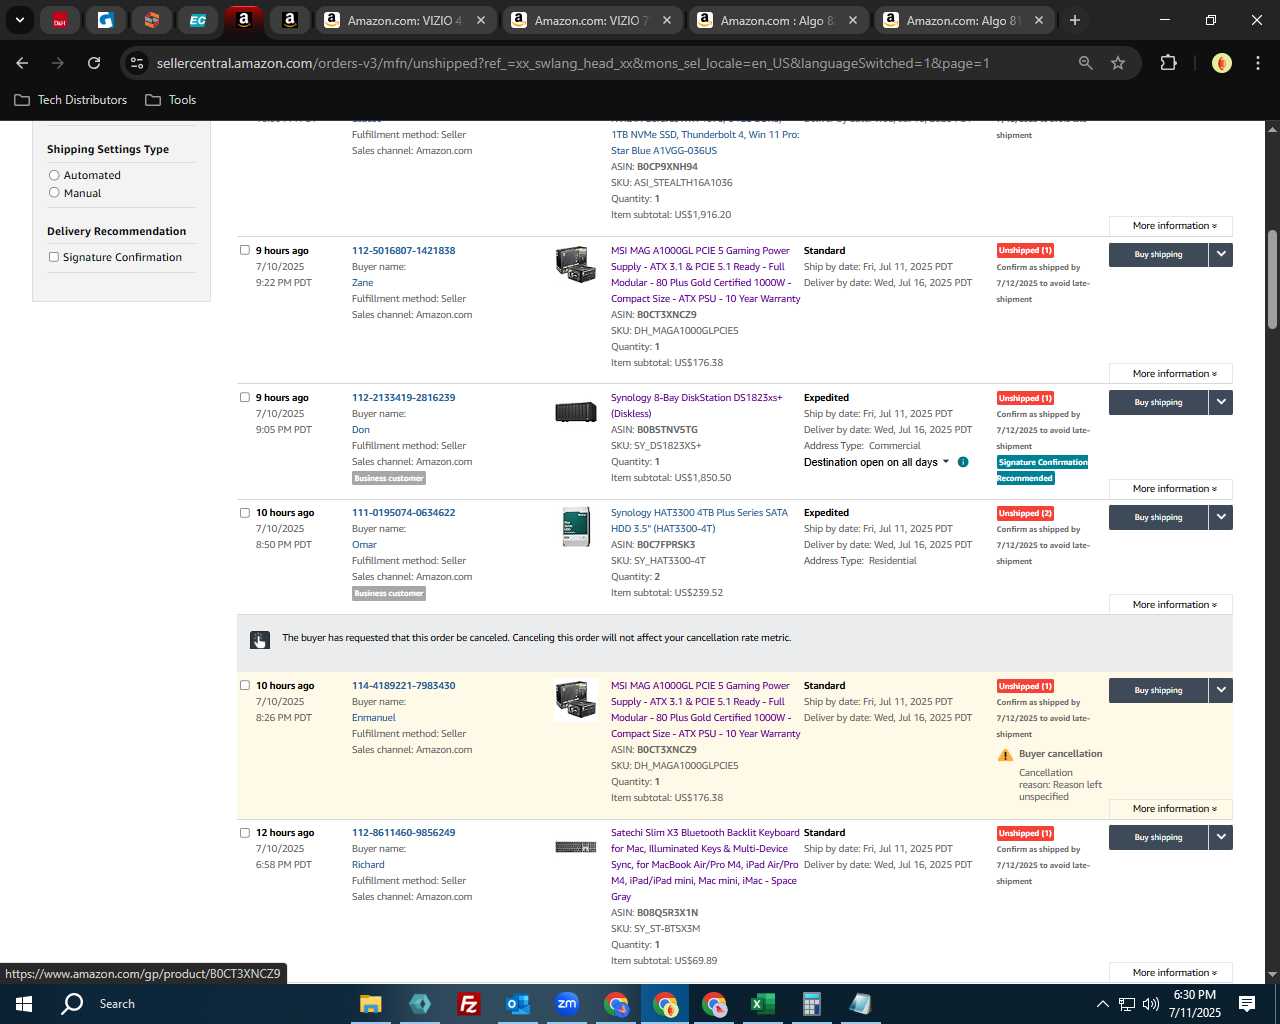1280x1024 pixels.
Task: Click Buy shipping for Zane's order
Action: point(1158,255)
